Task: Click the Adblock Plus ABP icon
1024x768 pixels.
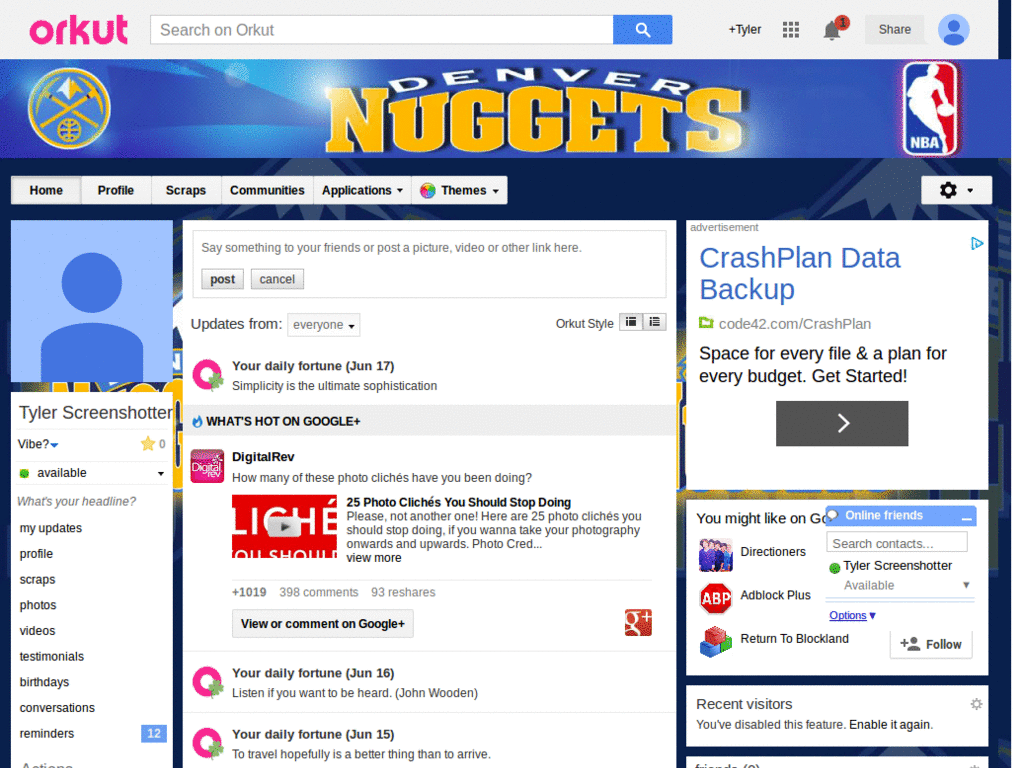Action: point(716,598)
